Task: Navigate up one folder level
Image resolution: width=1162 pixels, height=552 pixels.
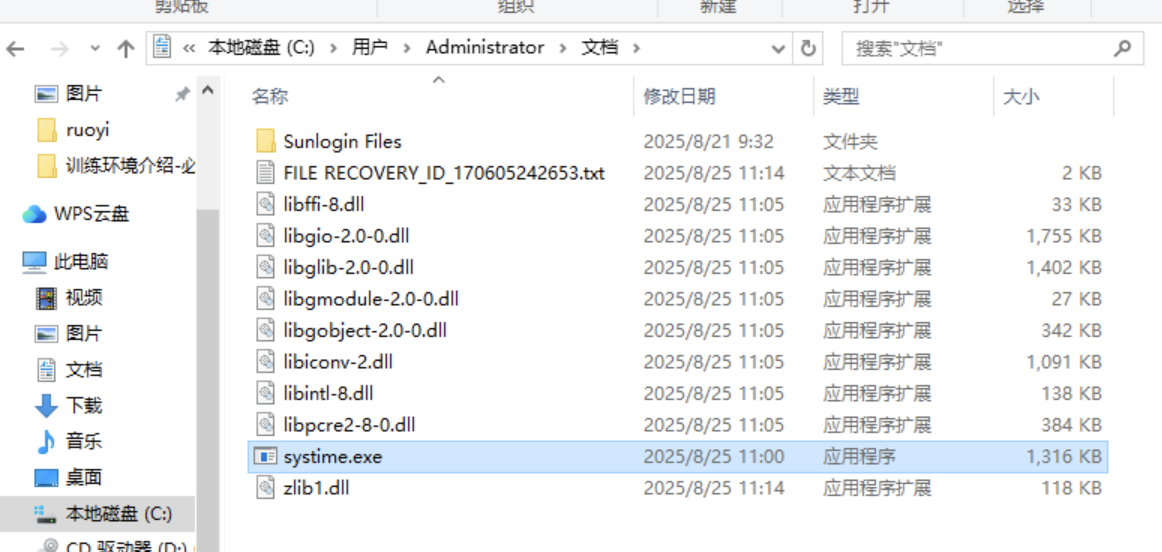Action: (125, 49)
